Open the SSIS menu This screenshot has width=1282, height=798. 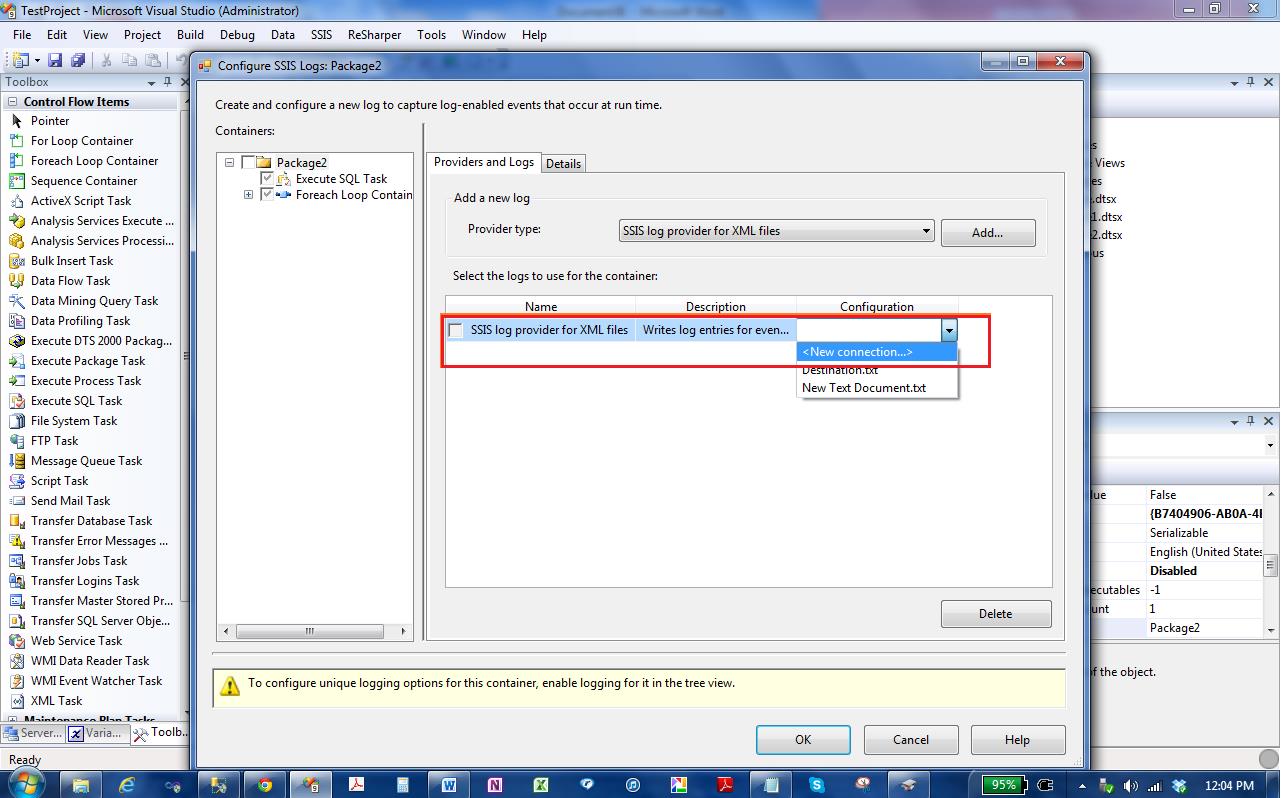click(x=321, y=35)
